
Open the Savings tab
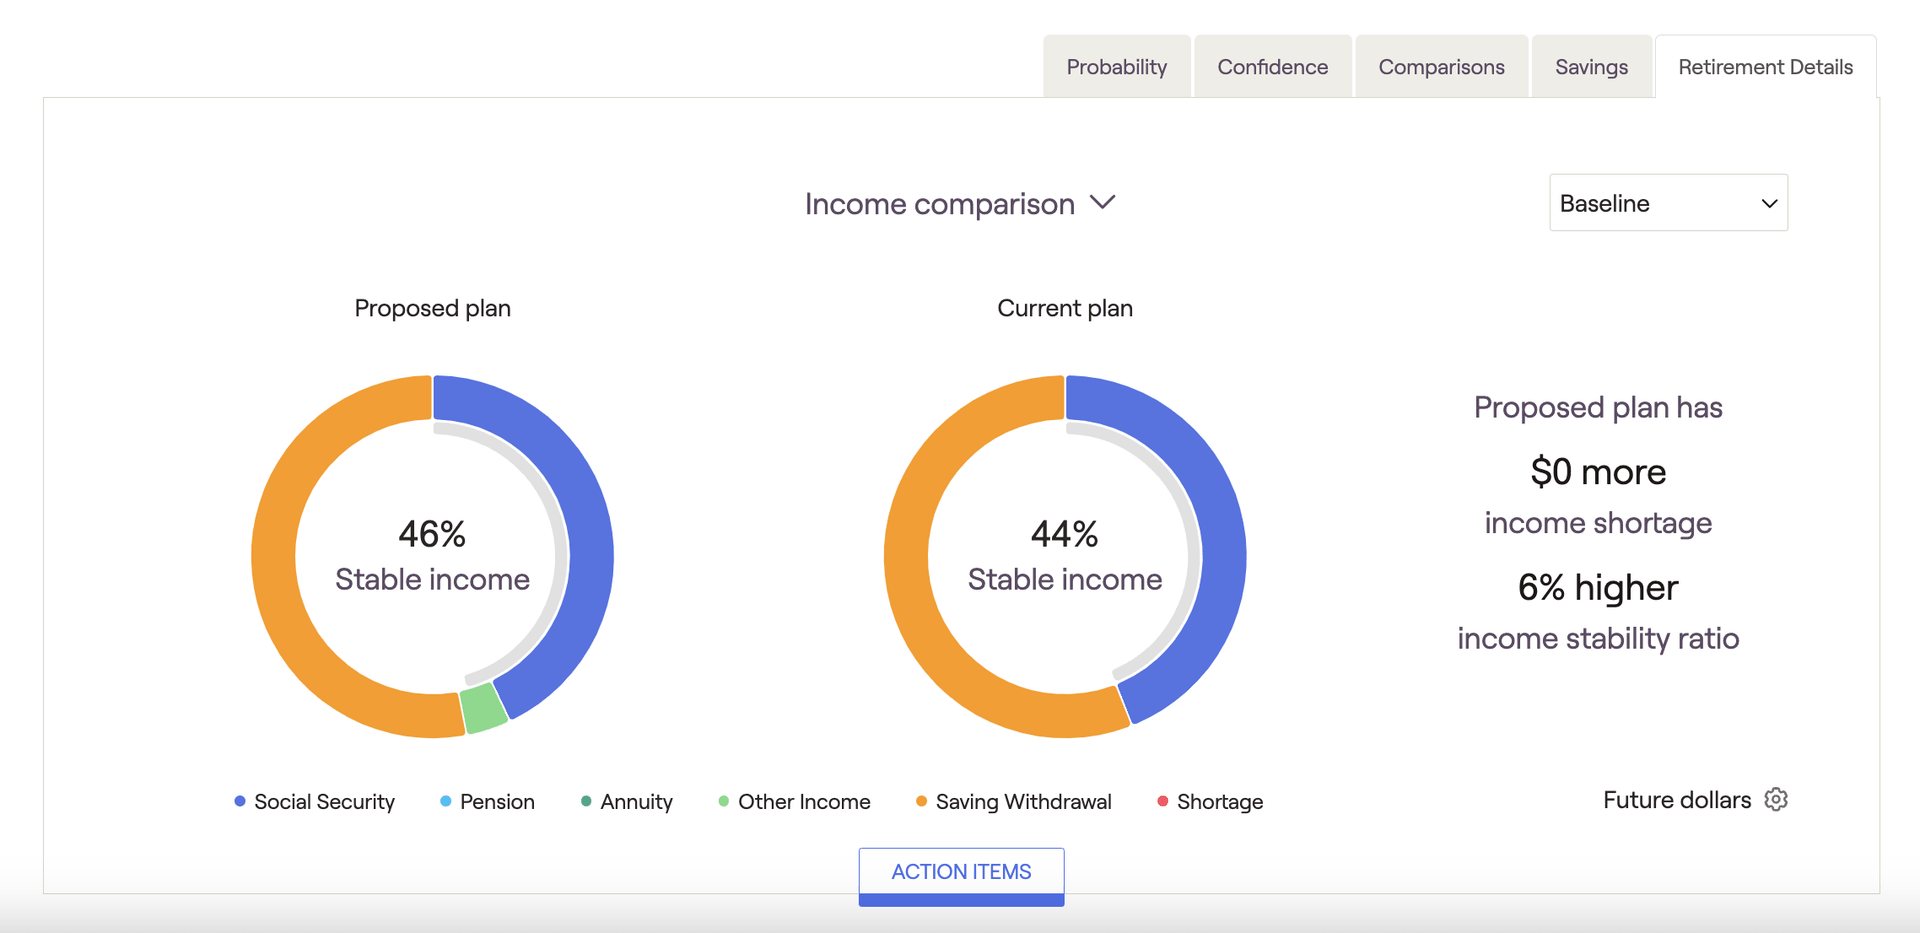click(x=1591, y=67)
